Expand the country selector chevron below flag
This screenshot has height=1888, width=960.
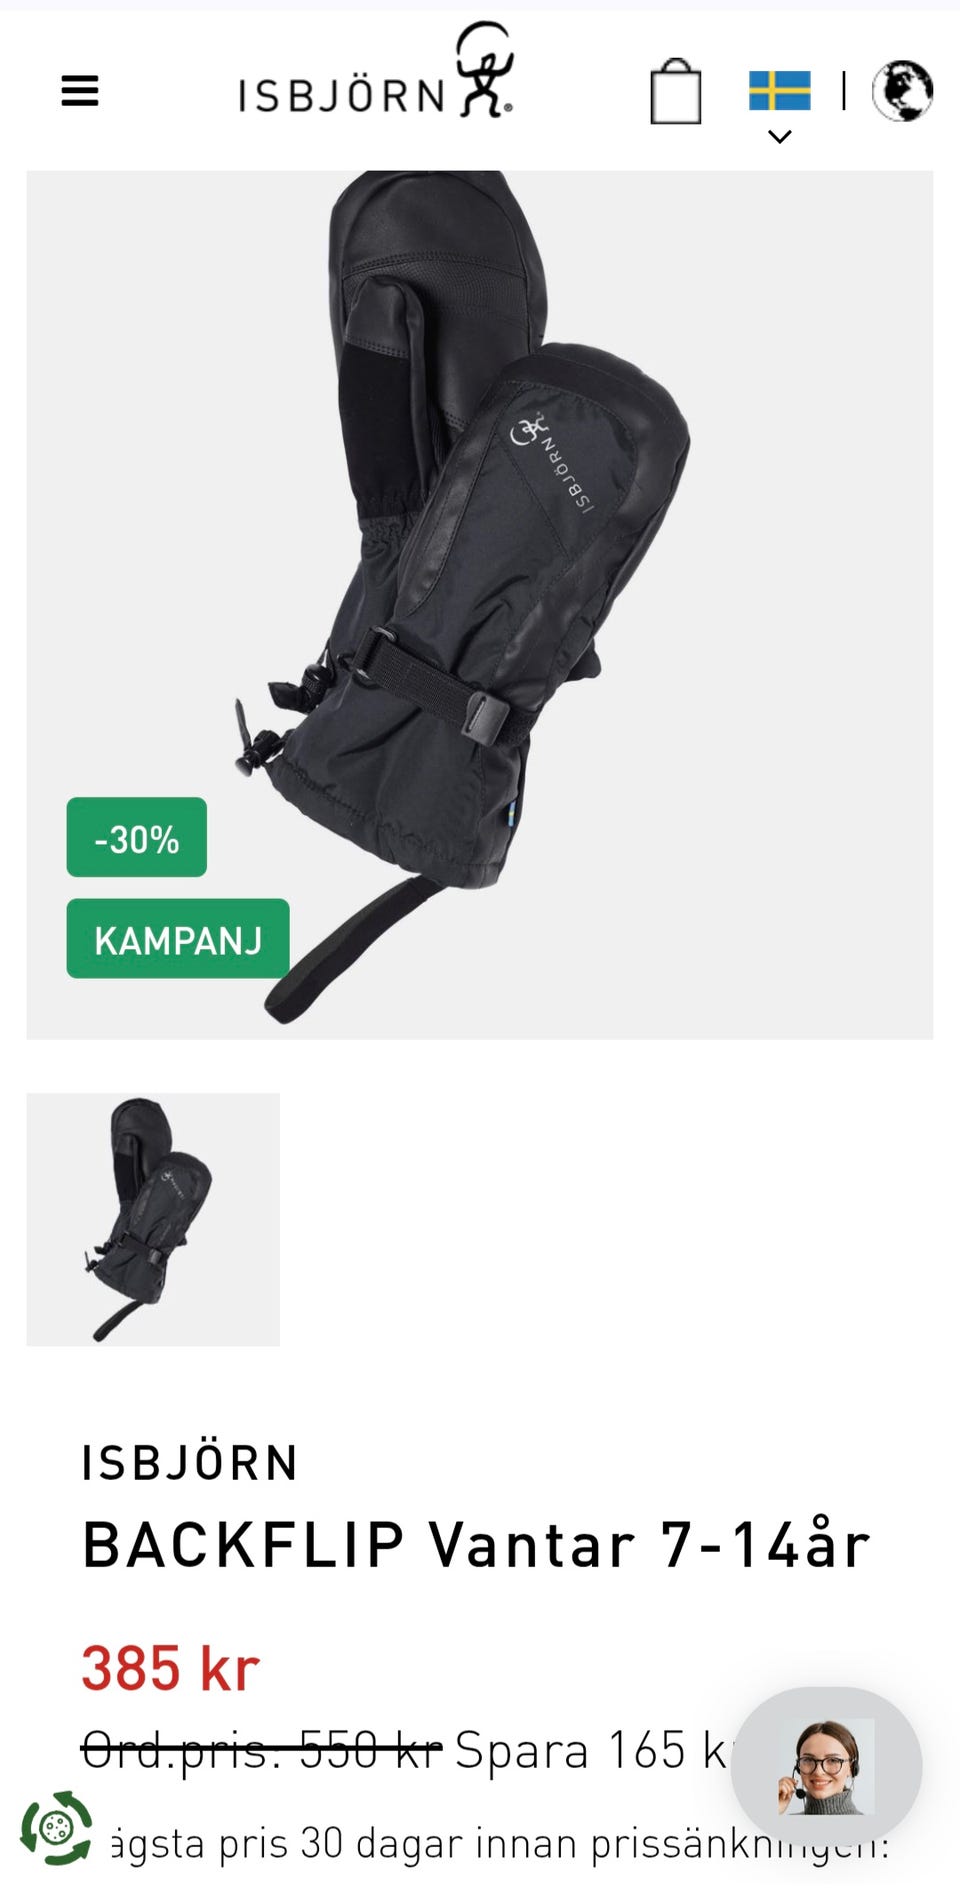click(x=780, y=136)
